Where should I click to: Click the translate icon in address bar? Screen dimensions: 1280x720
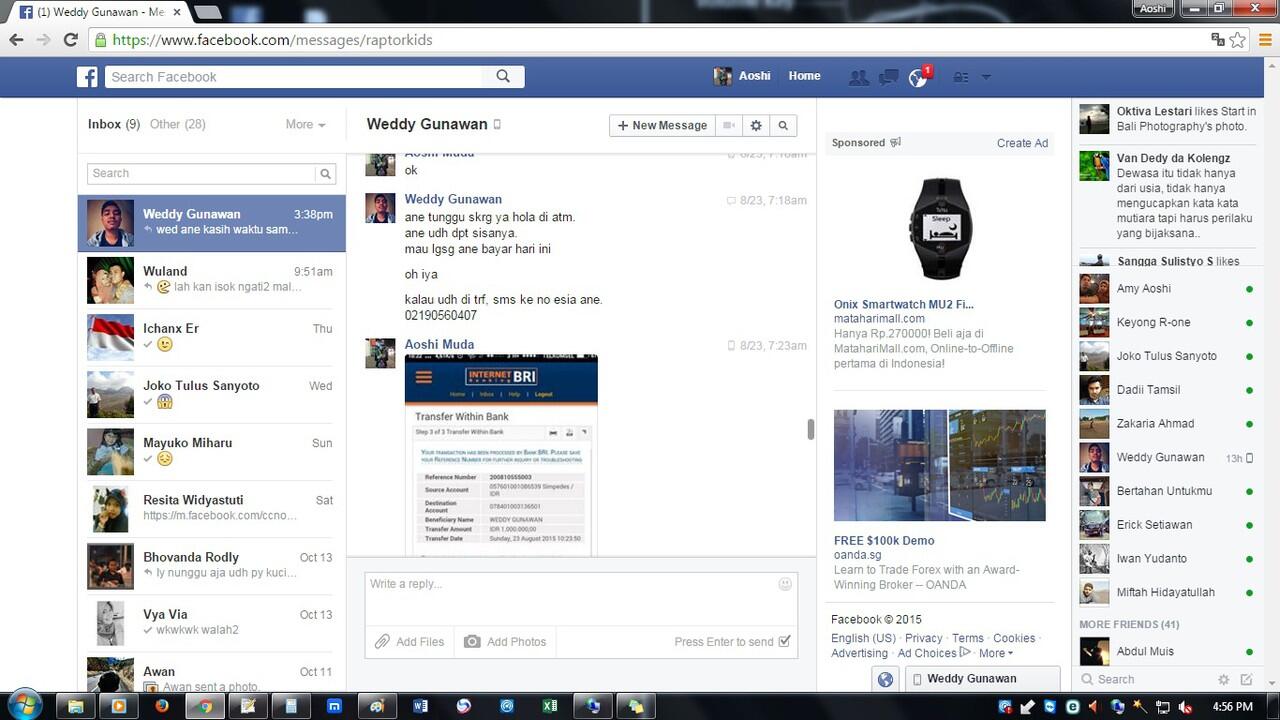point(1218,40)
